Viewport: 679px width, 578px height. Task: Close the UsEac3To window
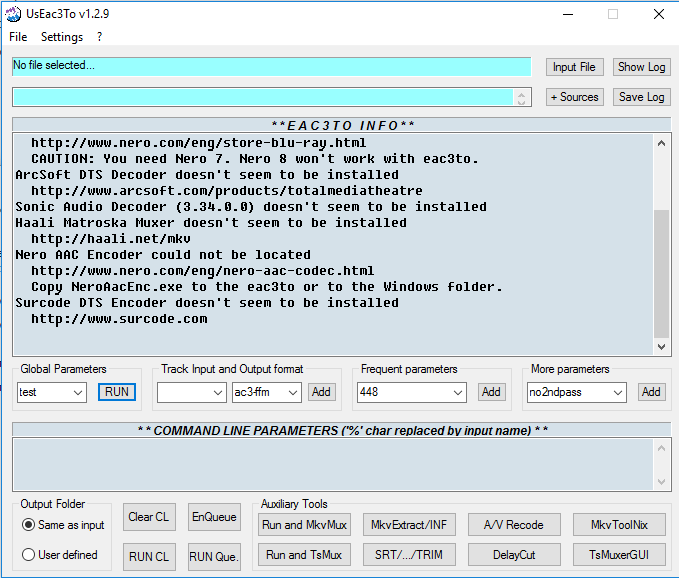click(659, 14)
